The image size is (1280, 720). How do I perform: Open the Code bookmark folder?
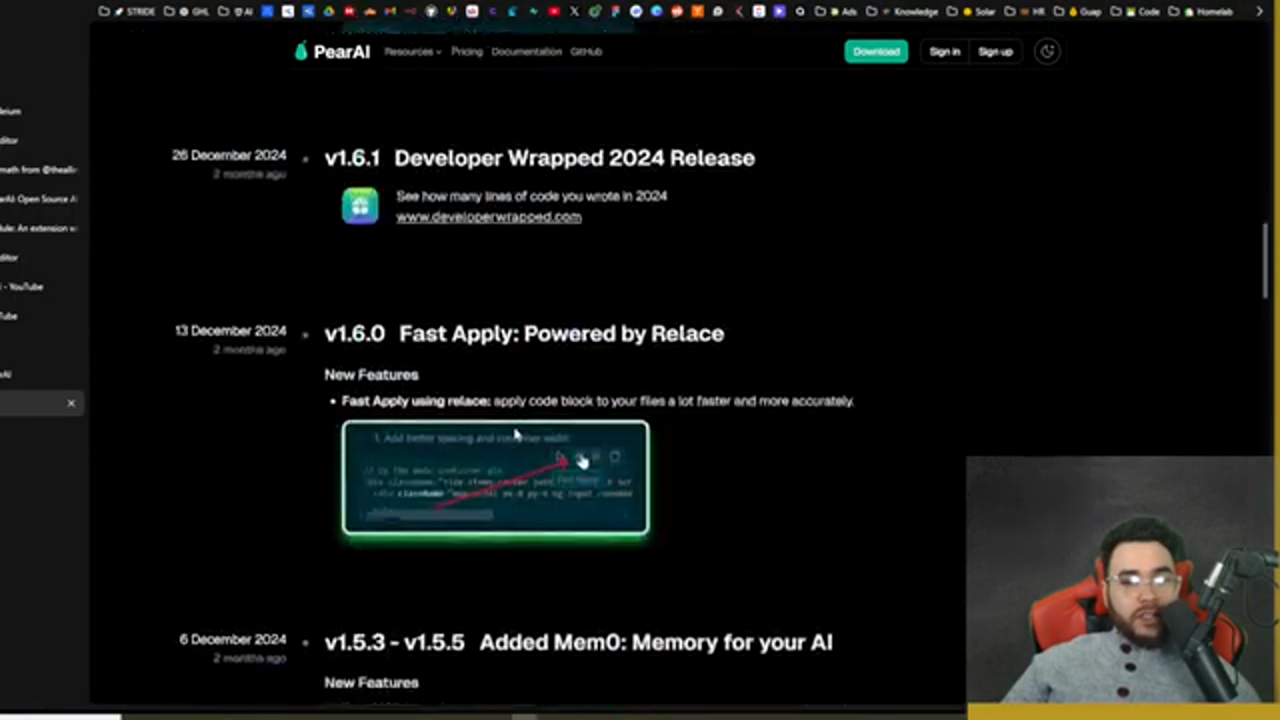pos(1134,12)
